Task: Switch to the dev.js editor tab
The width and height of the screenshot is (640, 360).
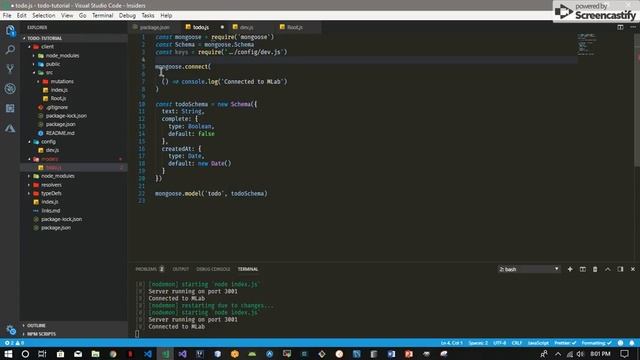Action: point(247,27)
